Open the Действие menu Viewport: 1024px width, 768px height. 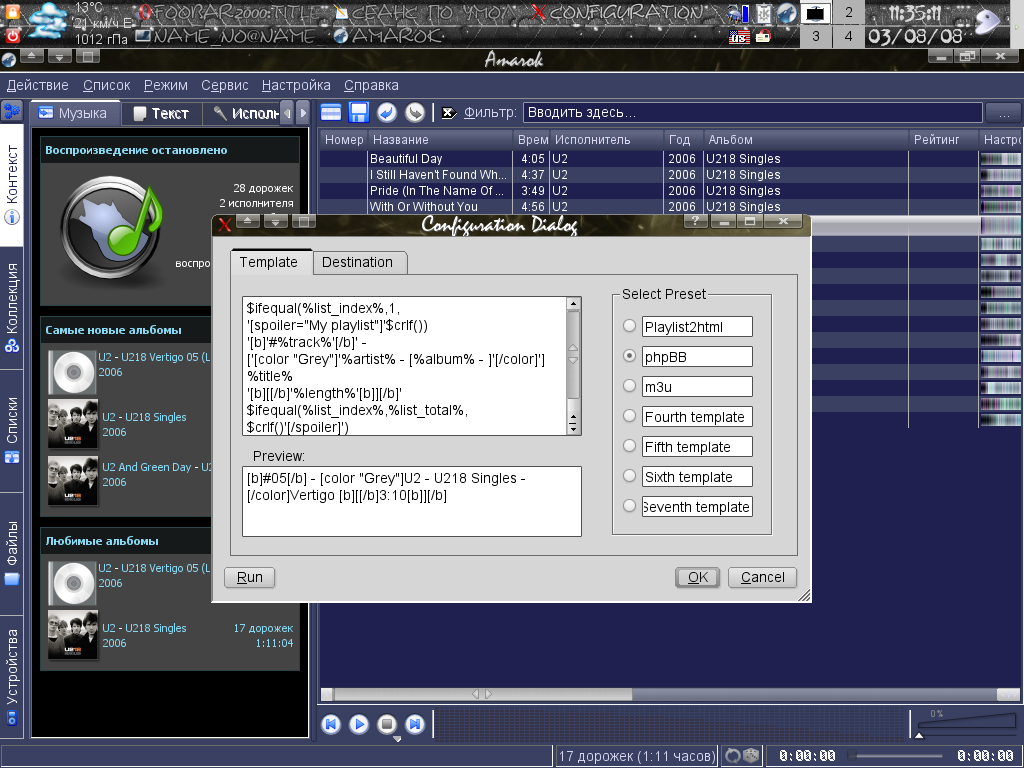tap(37, 86)
